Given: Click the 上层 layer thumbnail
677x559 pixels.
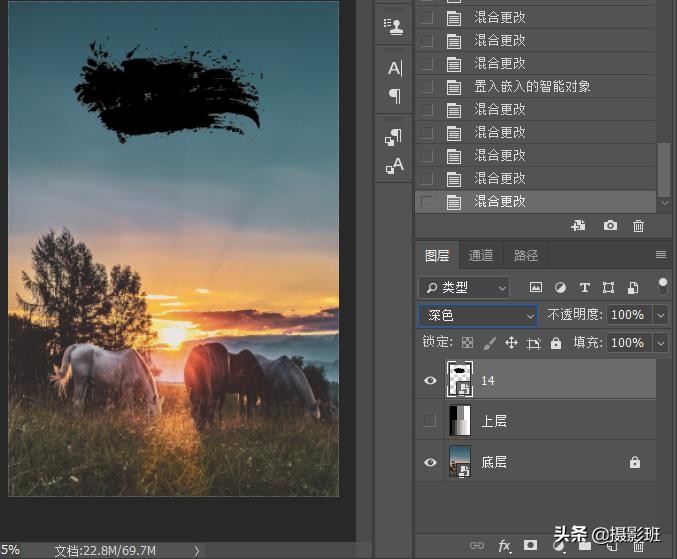Looking at the screenshot, I should click(459, 421).
